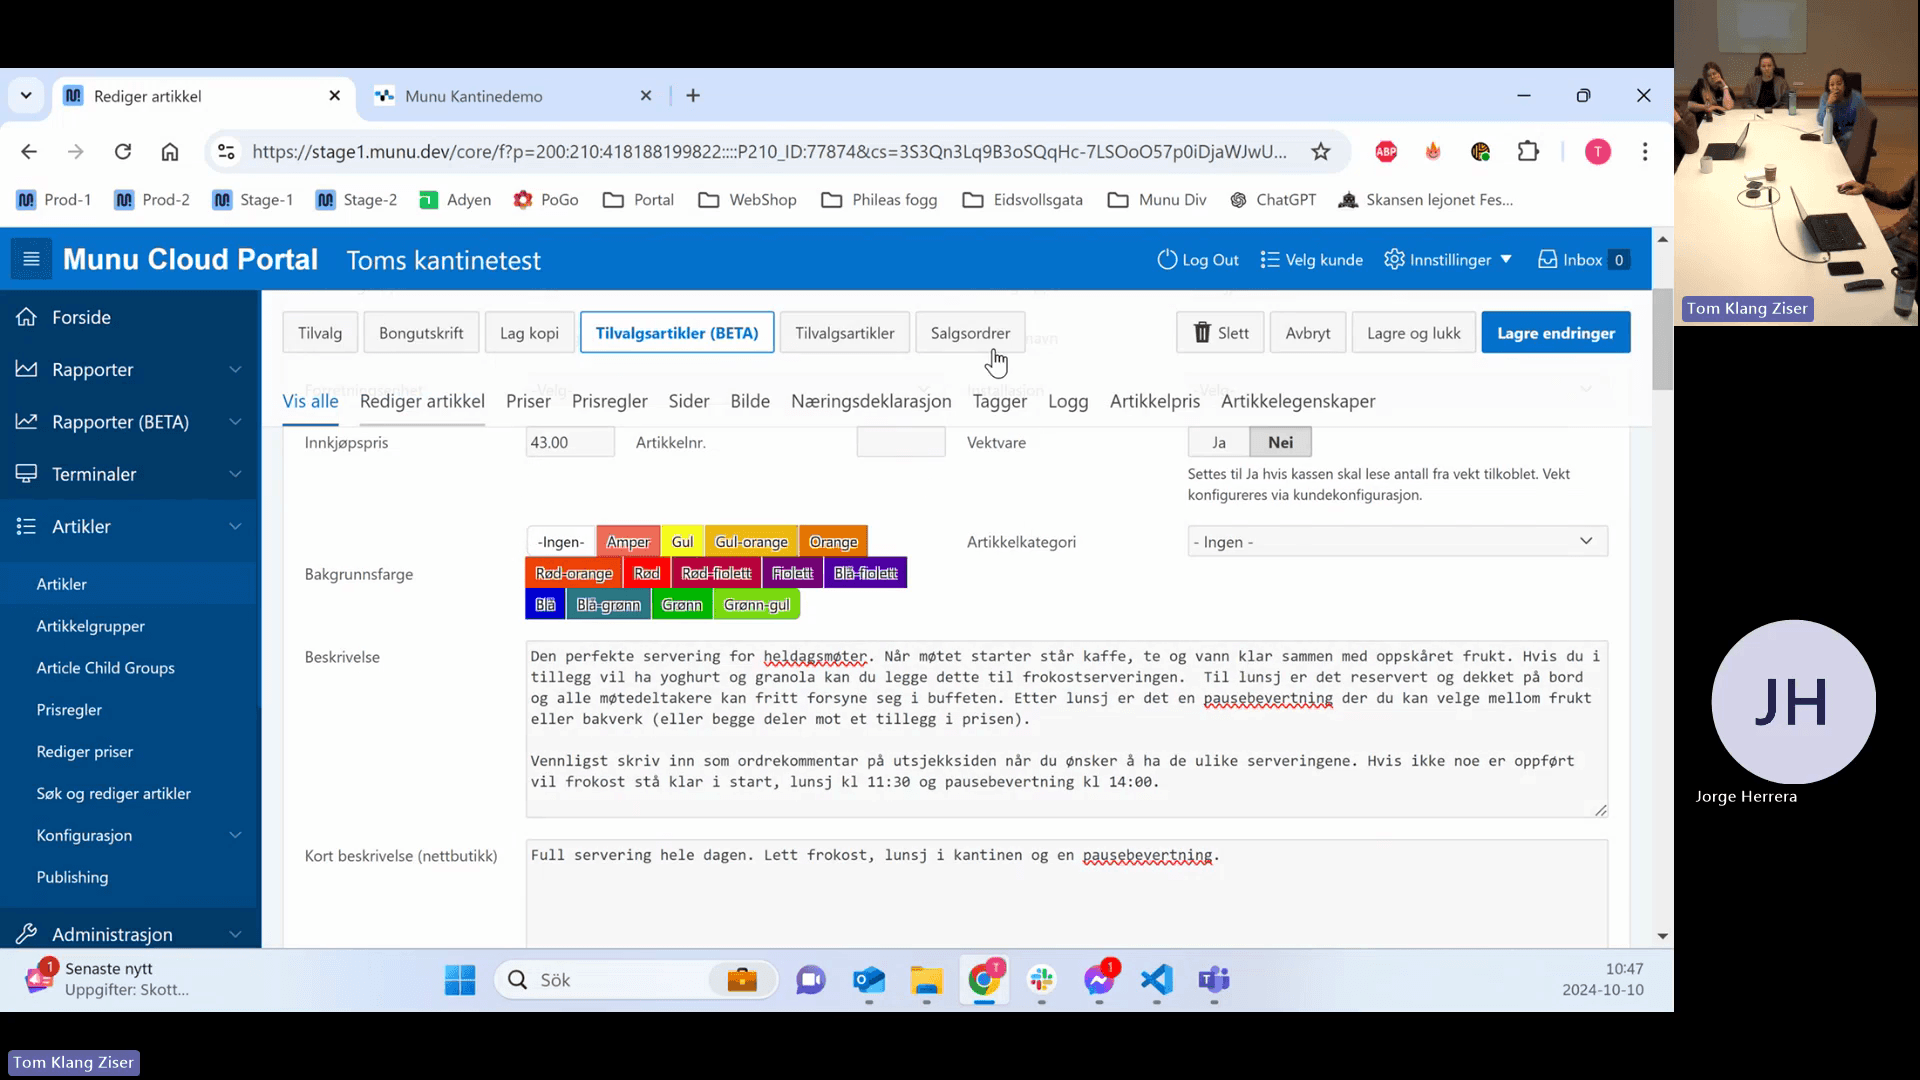This screenshot has width=1920, height=1080.
Task: Click Windows Start button
Action: 460,980
